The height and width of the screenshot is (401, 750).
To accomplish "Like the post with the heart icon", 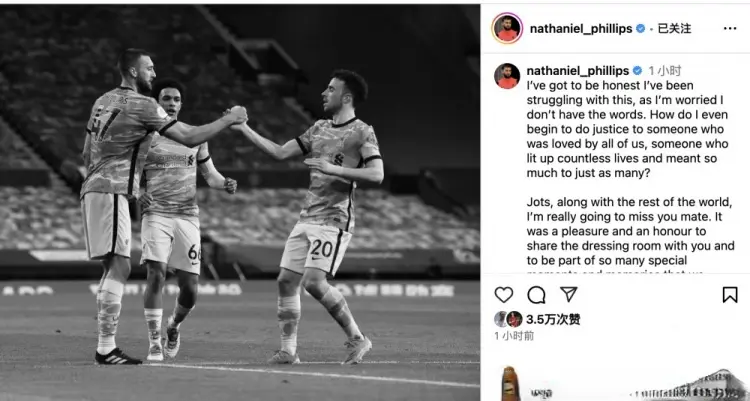I will coord(503,295).
